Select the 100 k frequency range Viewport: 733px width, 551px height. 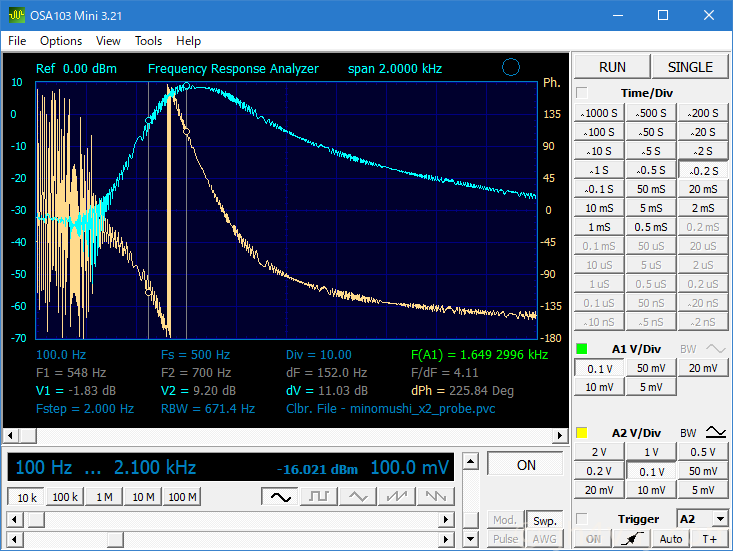tap(65, 497)
